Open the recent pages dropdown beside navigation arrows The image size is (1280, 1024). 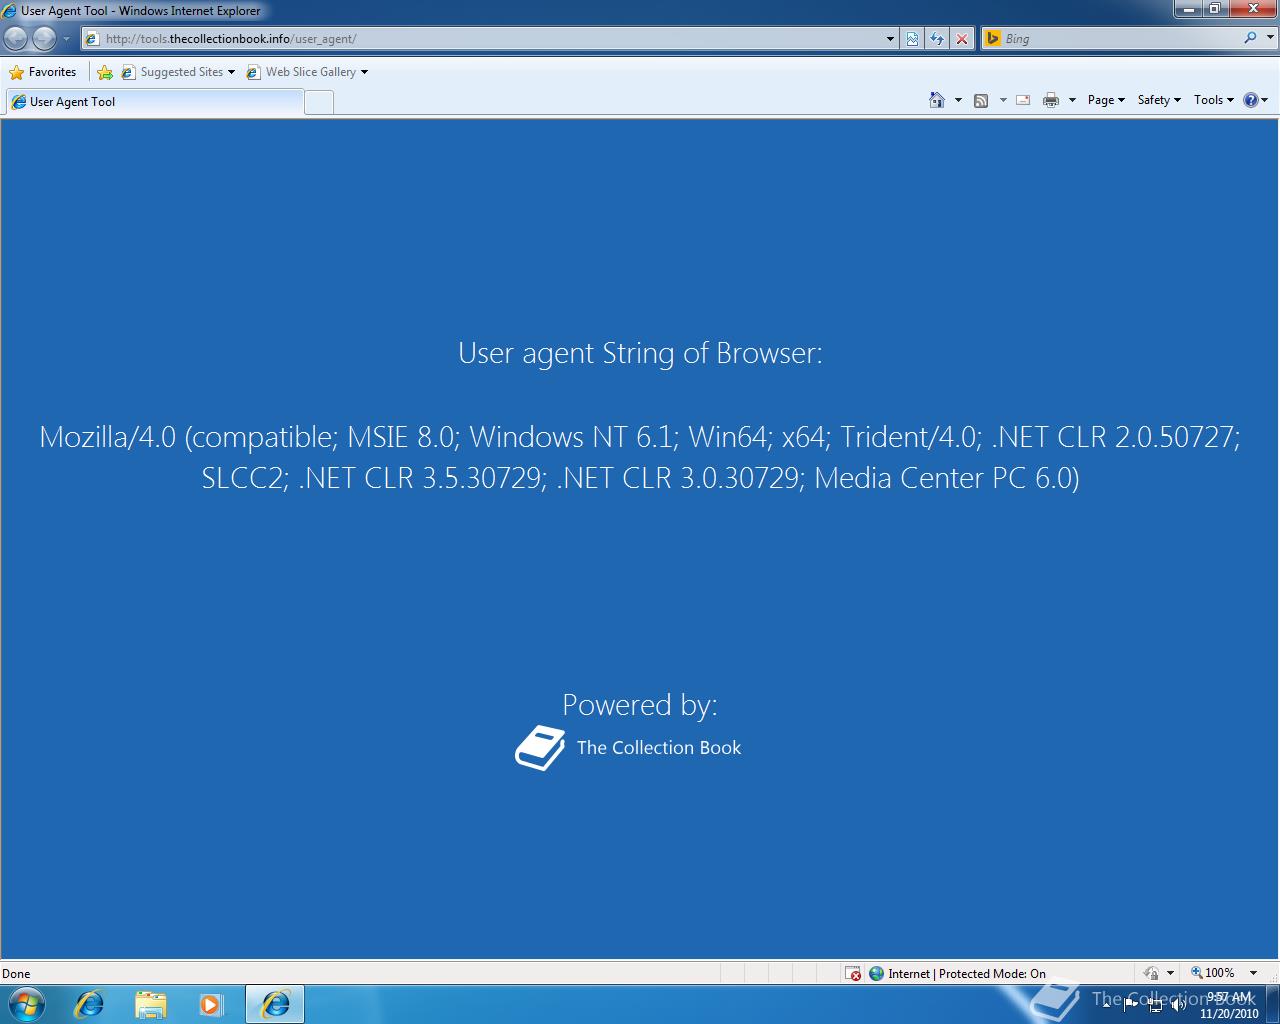click(x=67, y=39)
